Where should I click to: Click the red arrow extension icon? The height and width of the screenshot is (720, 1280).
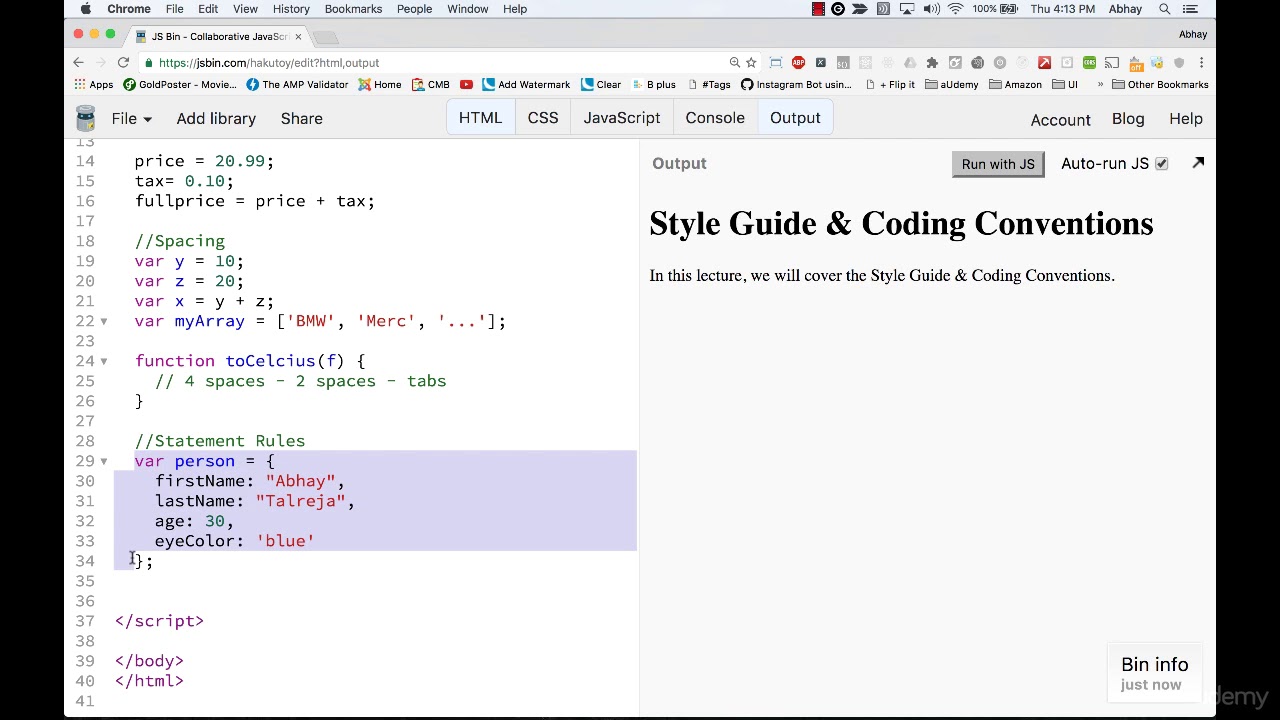click(x=1044, y=62)
